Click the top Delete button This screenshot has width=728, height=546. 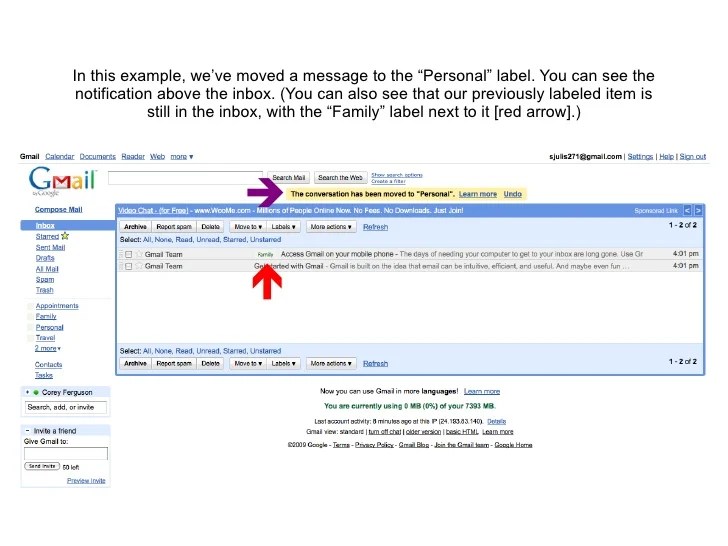click(210, 227)
